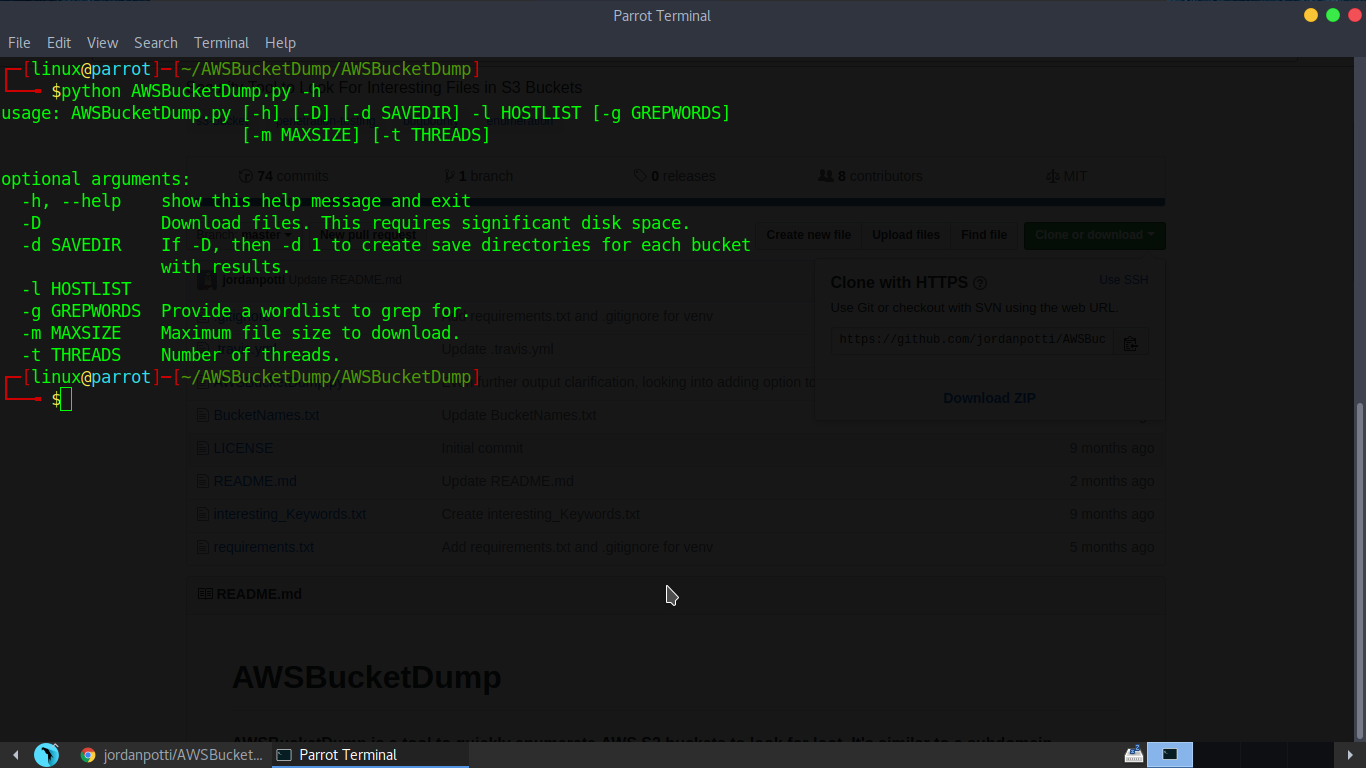Open the Clone or download dropdown
The width and height of the screenshot is (1366, 768).
1093,235
